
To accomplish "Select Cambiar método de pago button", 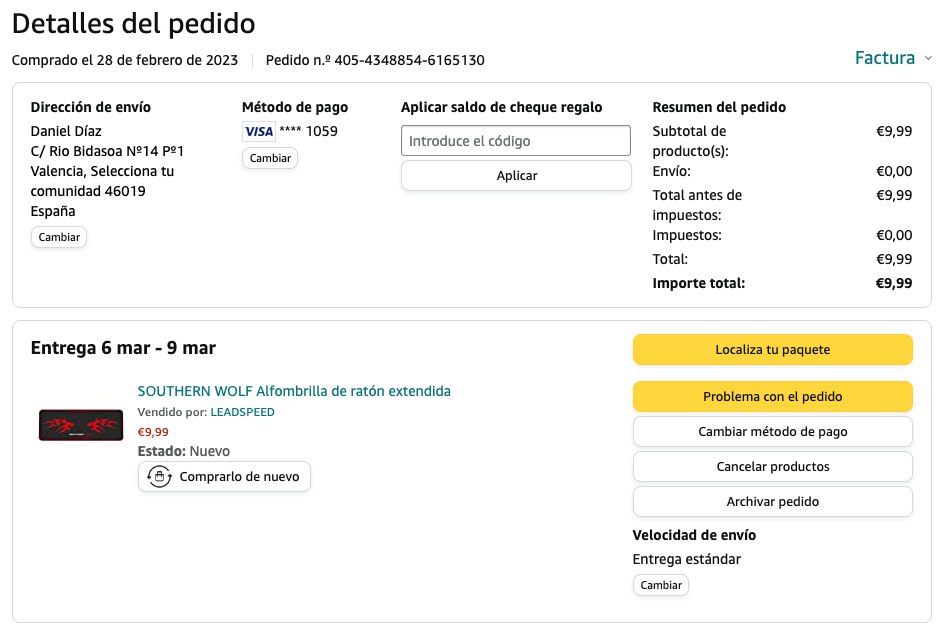I will click(x=772, y=432).
